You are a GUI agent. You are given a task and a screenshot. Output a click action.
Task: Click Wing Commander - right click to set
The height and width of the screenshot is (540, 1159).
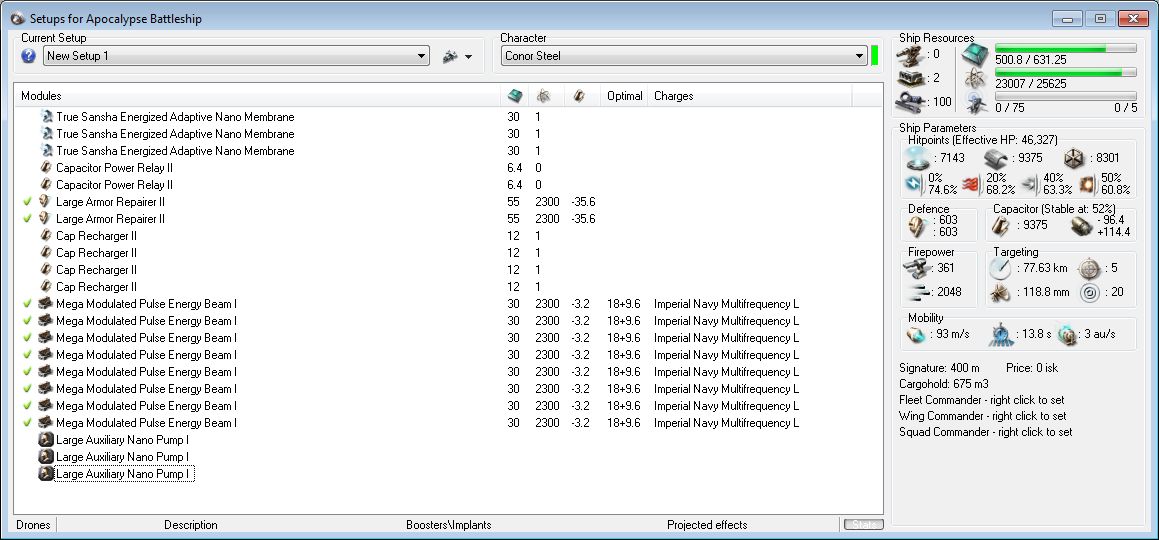pos(982,416)
